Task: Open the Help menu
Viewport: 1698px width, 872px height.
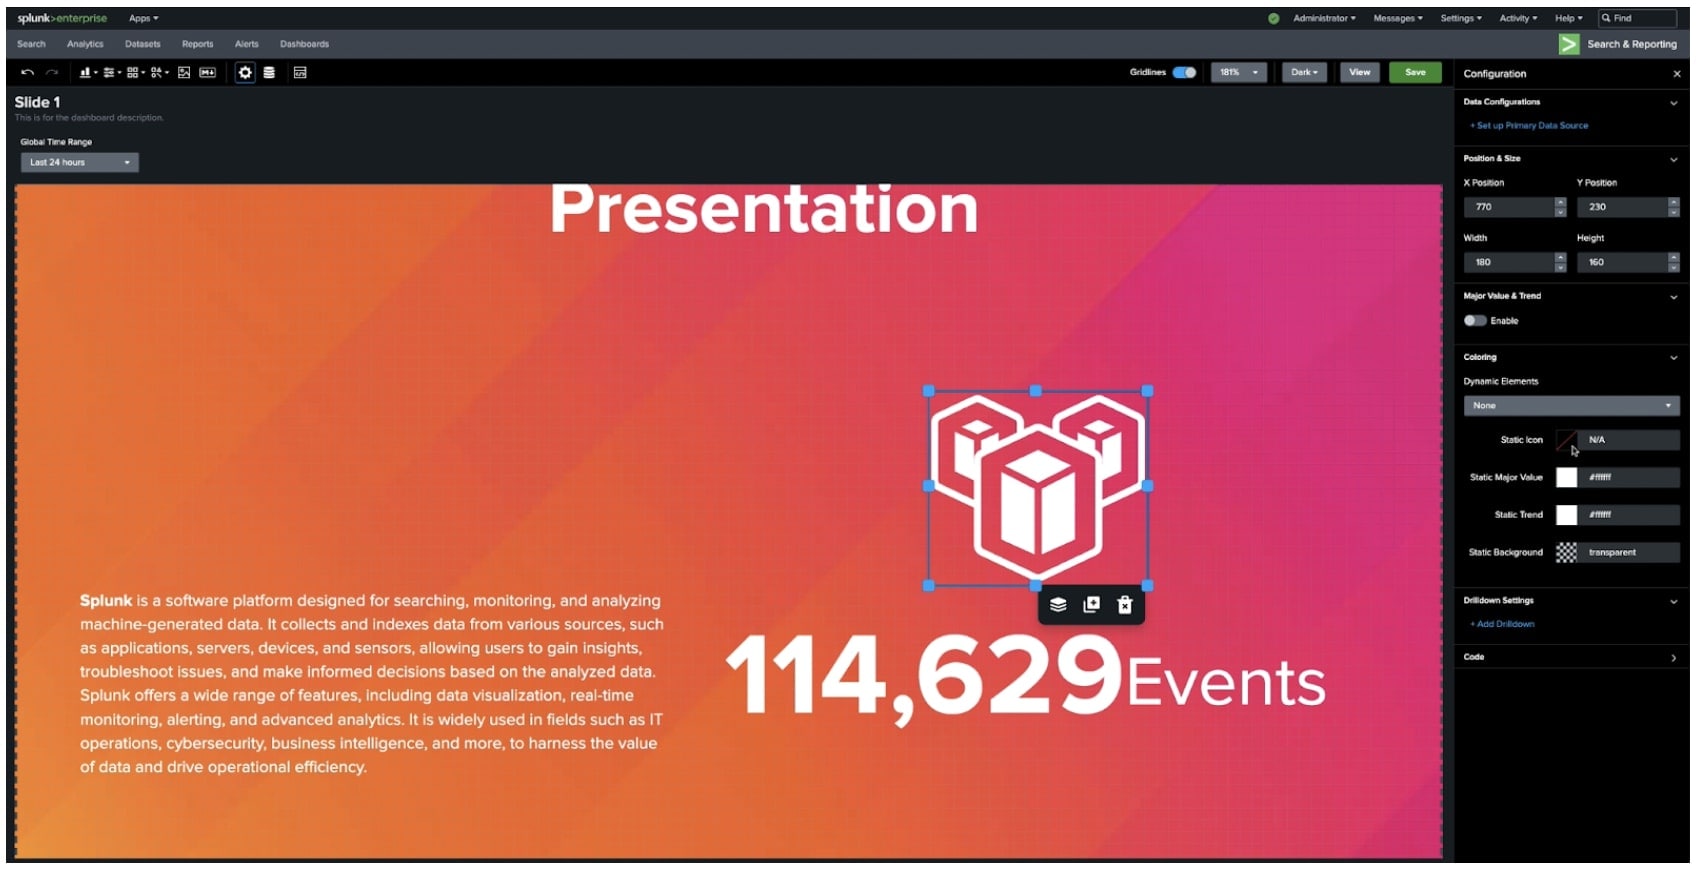Action: pos(1568,18)
